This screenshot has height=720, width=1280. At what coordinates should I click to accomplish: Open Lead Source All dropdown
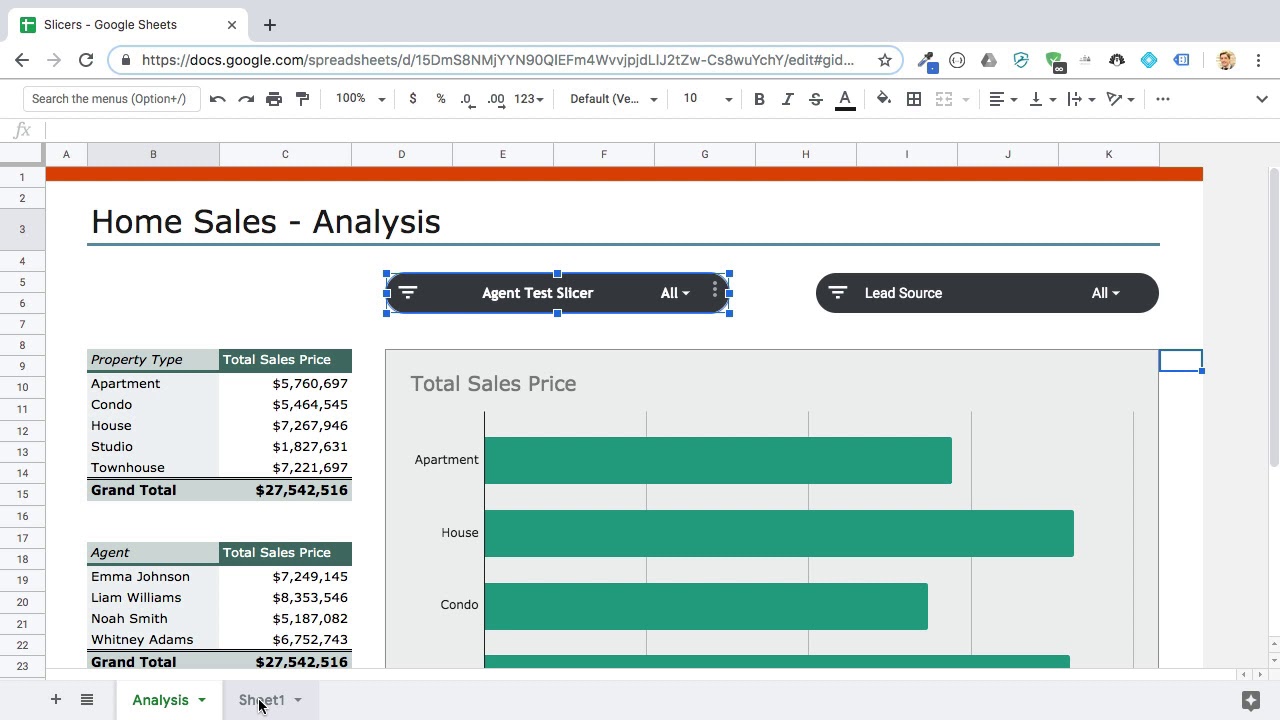pyautogui.click(x=1105, y=293)
